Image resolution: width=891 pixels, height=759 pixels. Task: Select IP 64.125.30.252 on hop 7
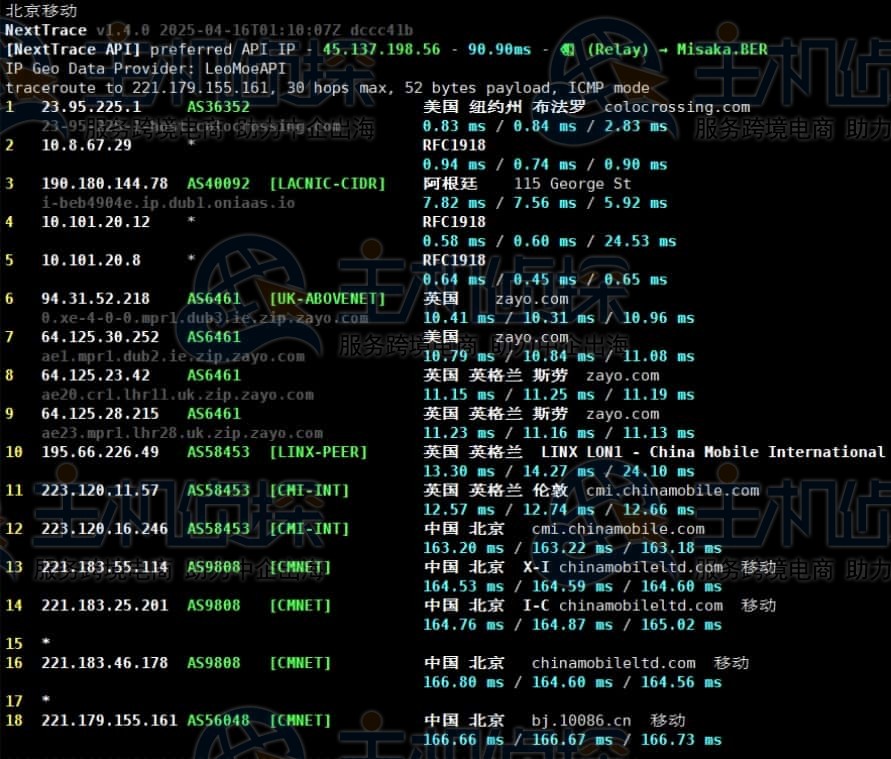pos(100,337)
